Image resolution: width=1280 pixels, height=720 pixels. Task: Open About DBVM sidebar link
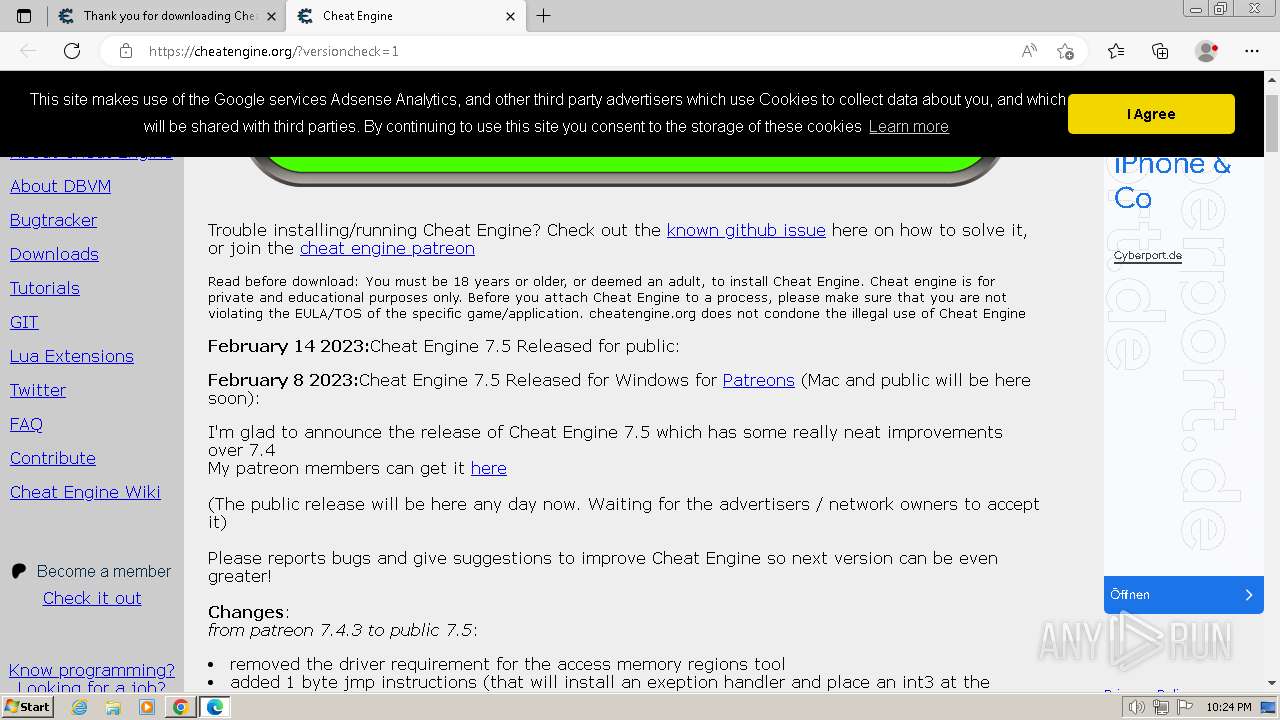(x=60, y=186)
